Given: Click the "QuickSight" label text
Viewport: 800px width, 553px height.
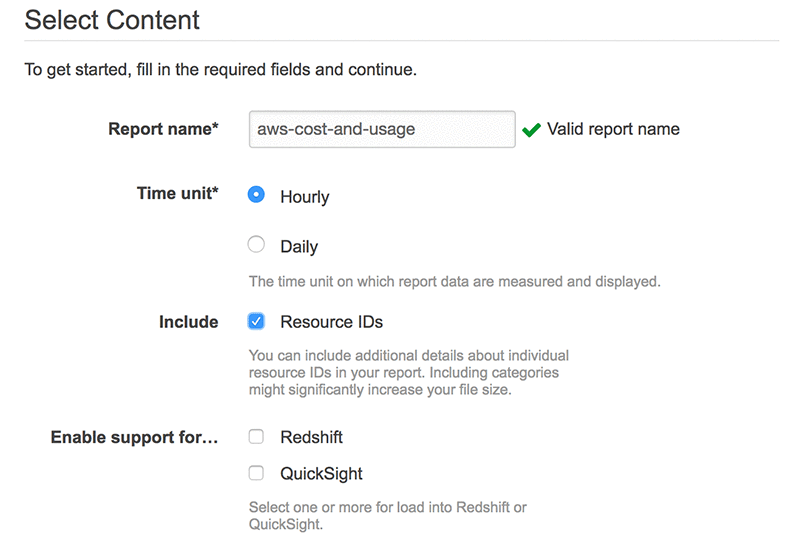Looking at the screenshot, I should (321, 474).
